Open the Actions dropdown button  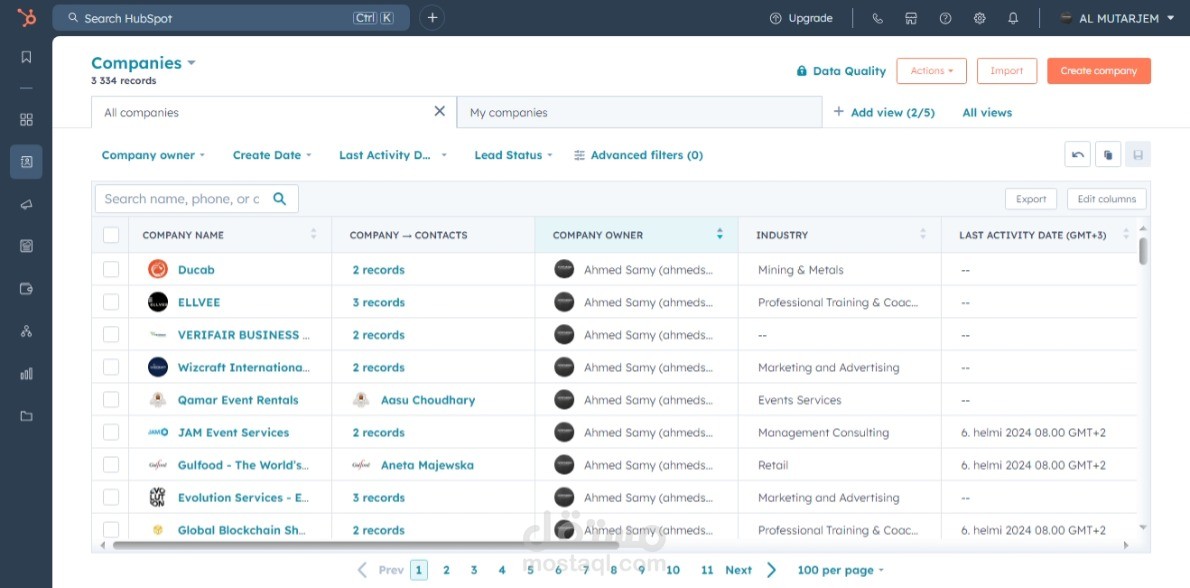point(931,71)
